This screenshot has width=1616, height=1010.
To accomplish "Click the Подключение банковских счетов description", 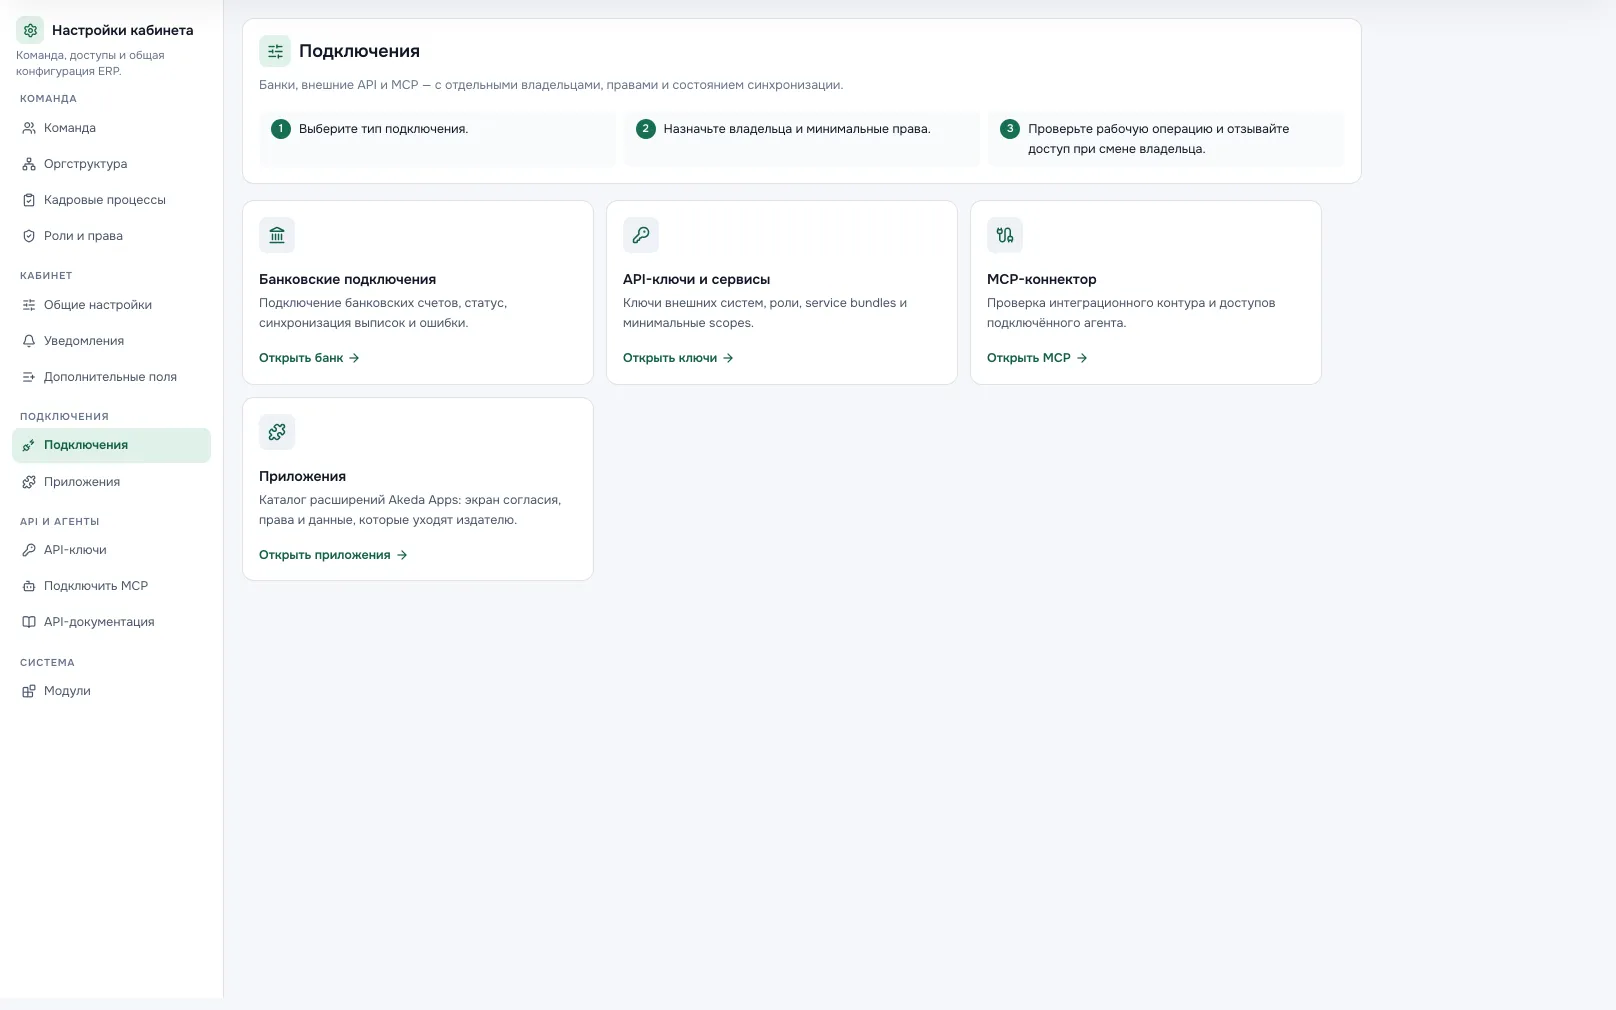I will tap(383, 313).
